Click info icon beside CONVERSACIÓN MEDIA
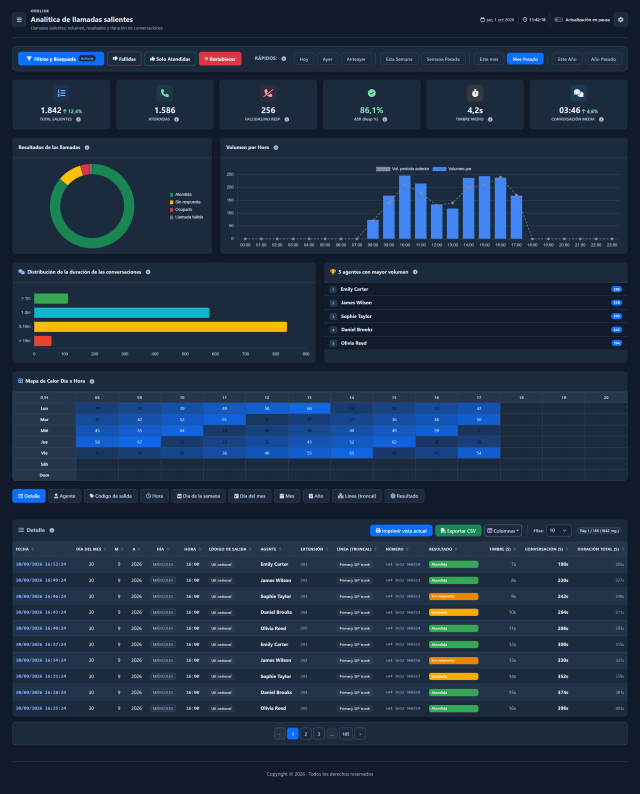The height and width of the screenshot is (794, 640). (x=602, y=120)
